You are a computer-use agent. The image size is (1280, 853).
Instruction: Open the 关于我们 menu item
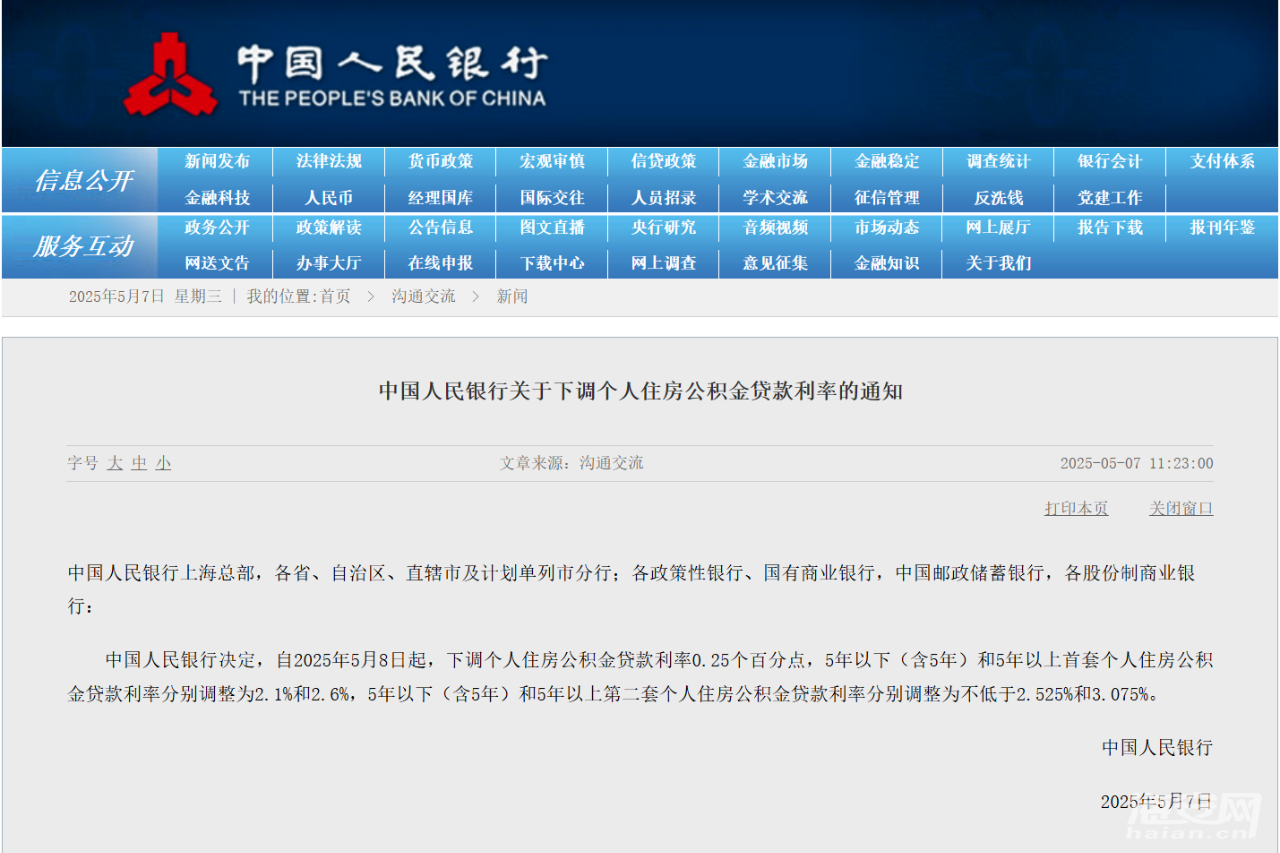pos(997,263)
